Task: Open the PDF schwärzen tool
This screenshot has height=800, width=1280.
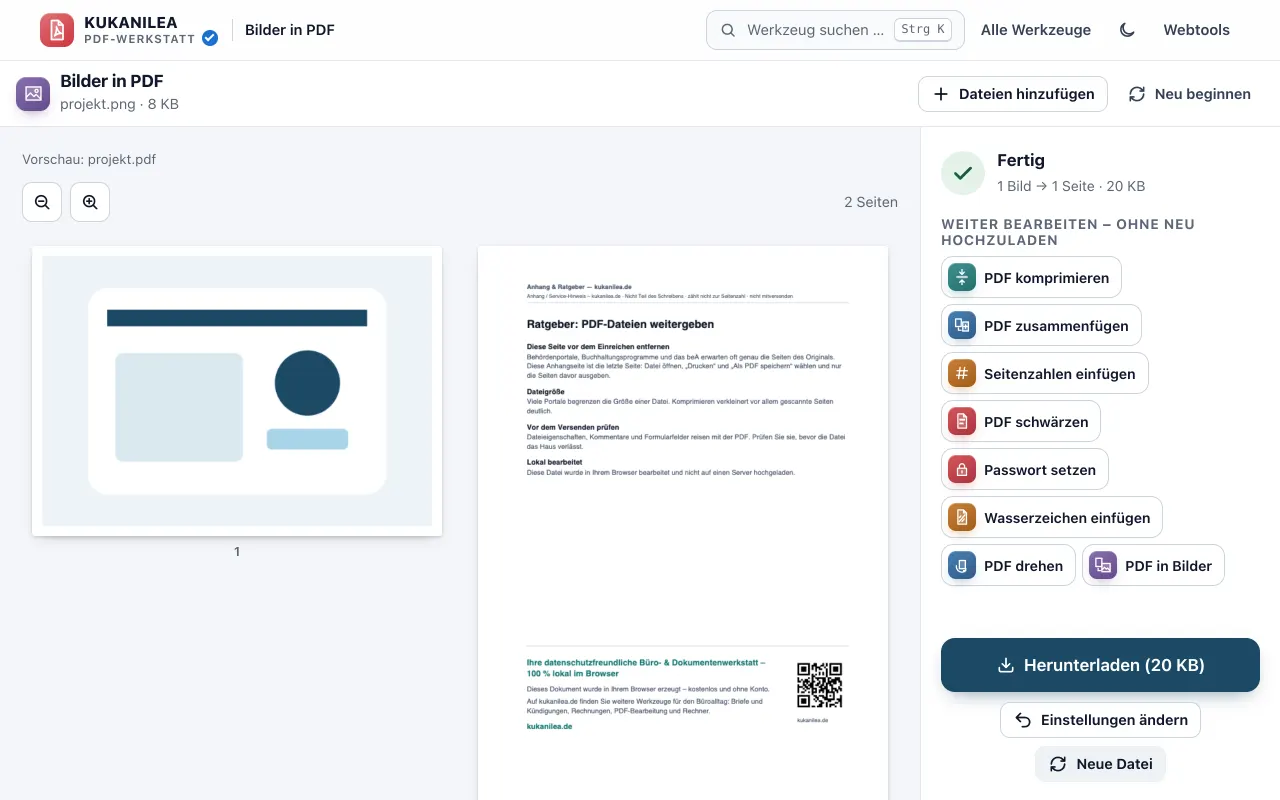Action: [1021, 422]
